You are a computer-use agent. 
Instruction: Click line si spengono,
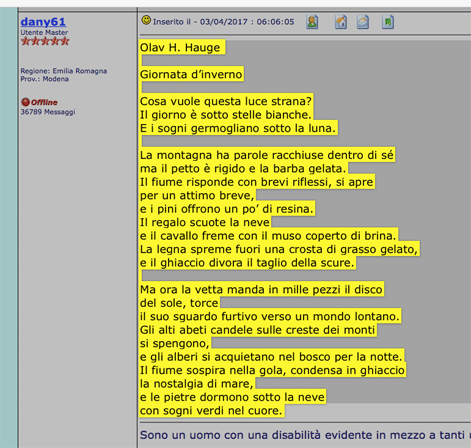pos(175,343)
